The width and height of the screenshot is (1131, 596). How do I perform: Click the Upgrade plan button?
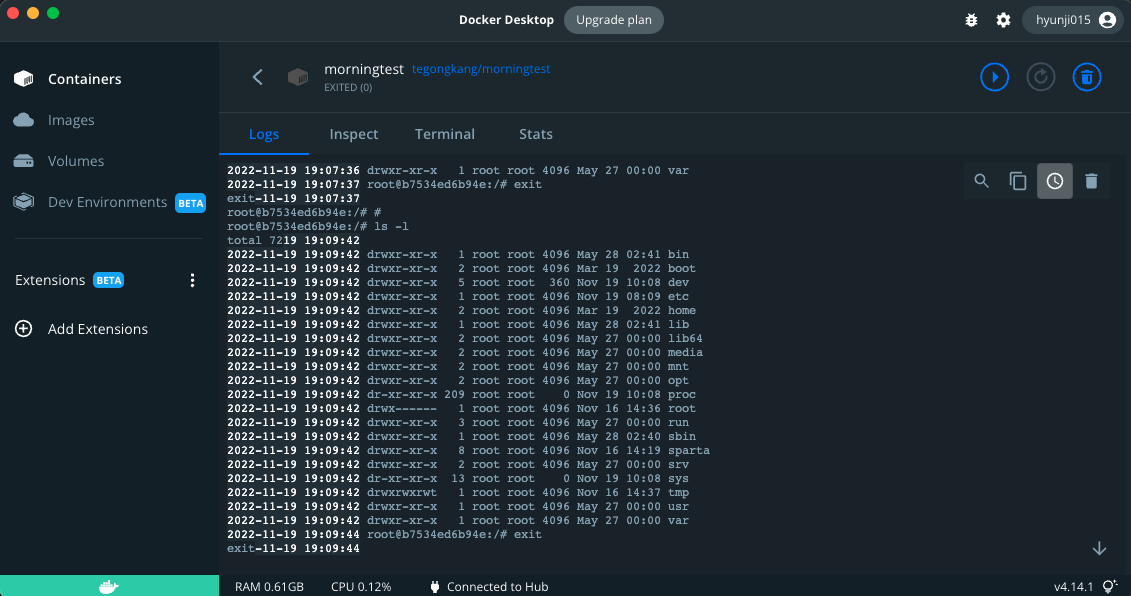click(613, 20)
